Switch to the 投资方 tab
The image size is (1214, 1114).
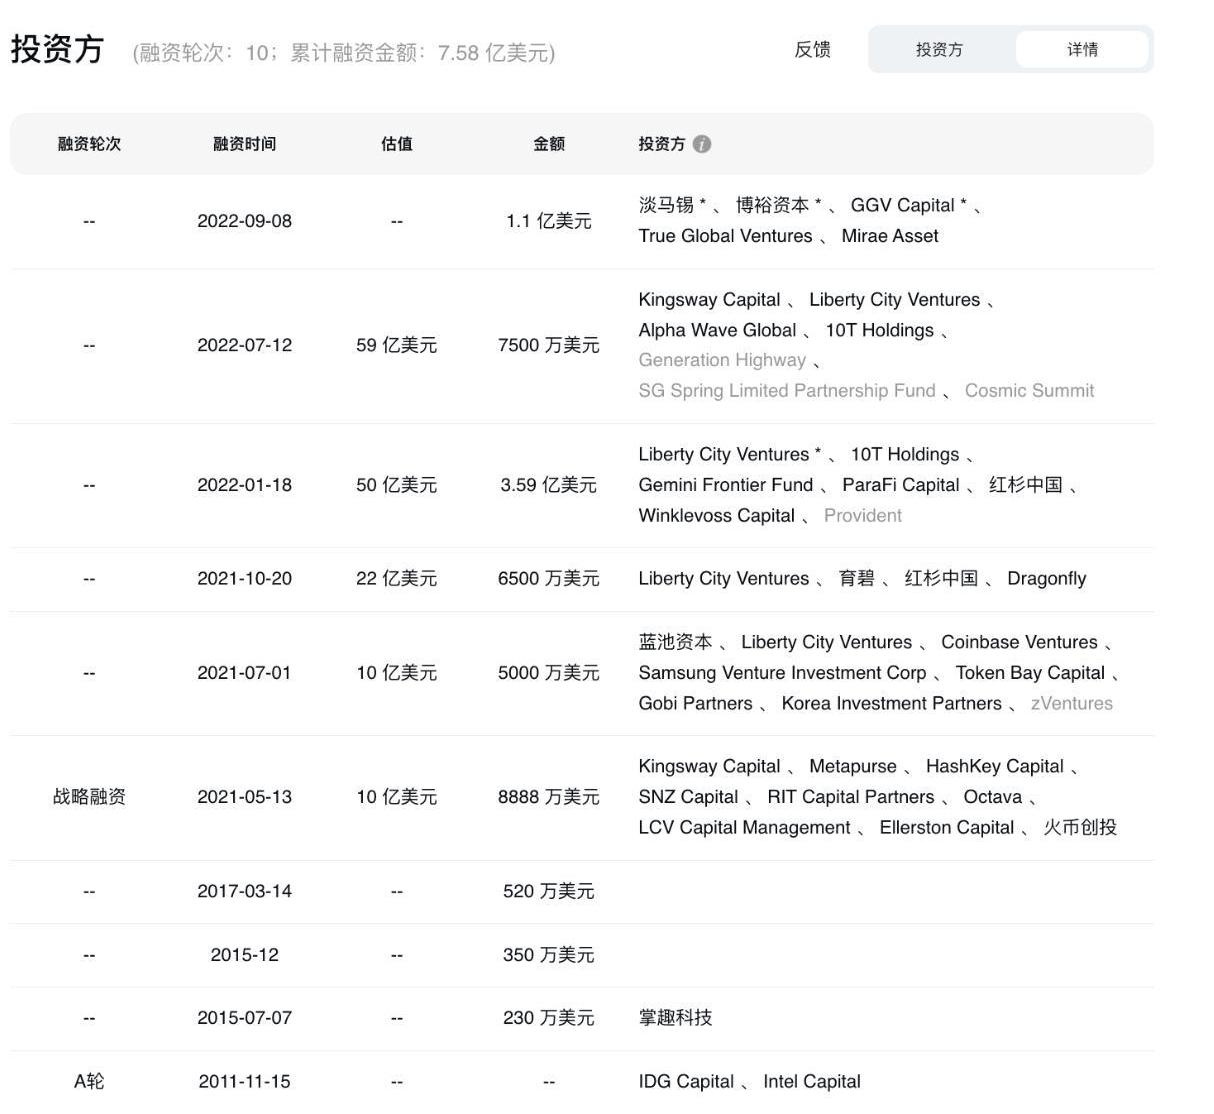[x=939, y=49]
